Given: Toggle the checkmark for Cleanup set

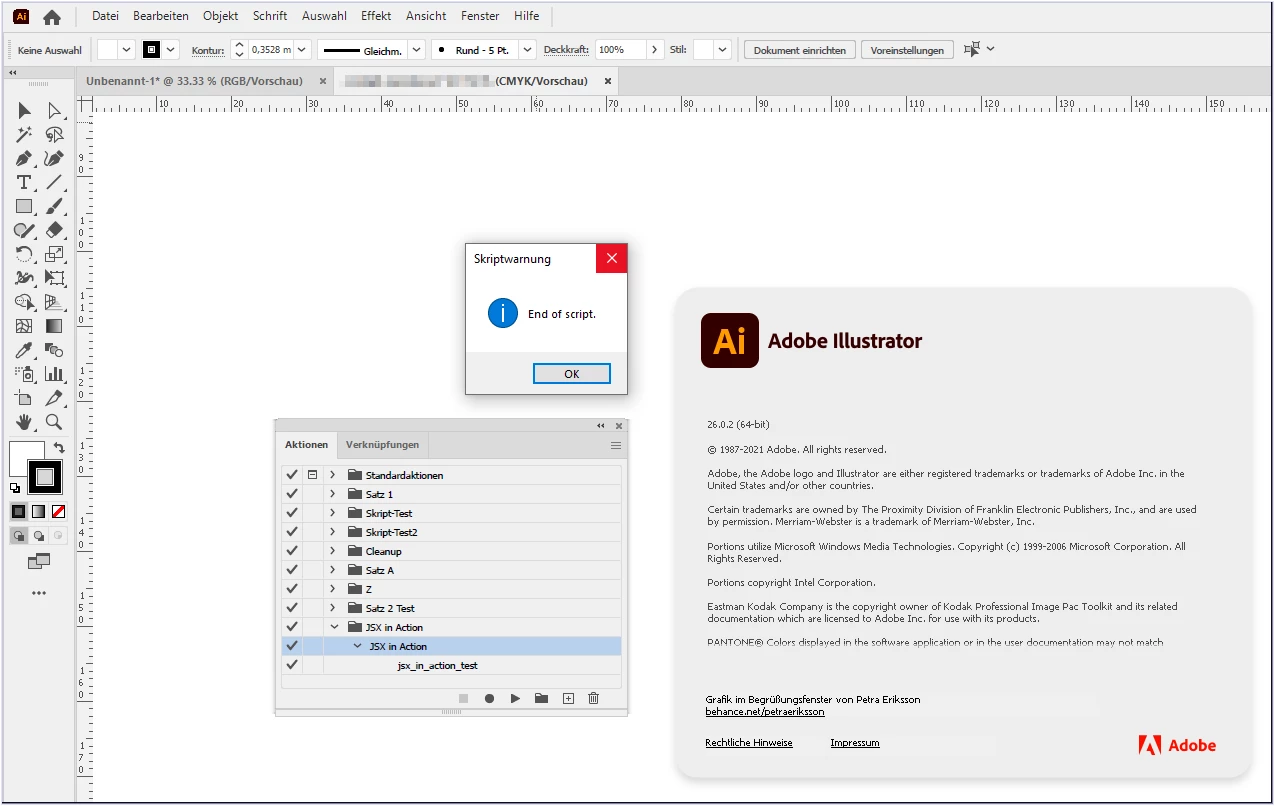Looking at the screenshot, I should pyautogui.click(x=292, y=551).
